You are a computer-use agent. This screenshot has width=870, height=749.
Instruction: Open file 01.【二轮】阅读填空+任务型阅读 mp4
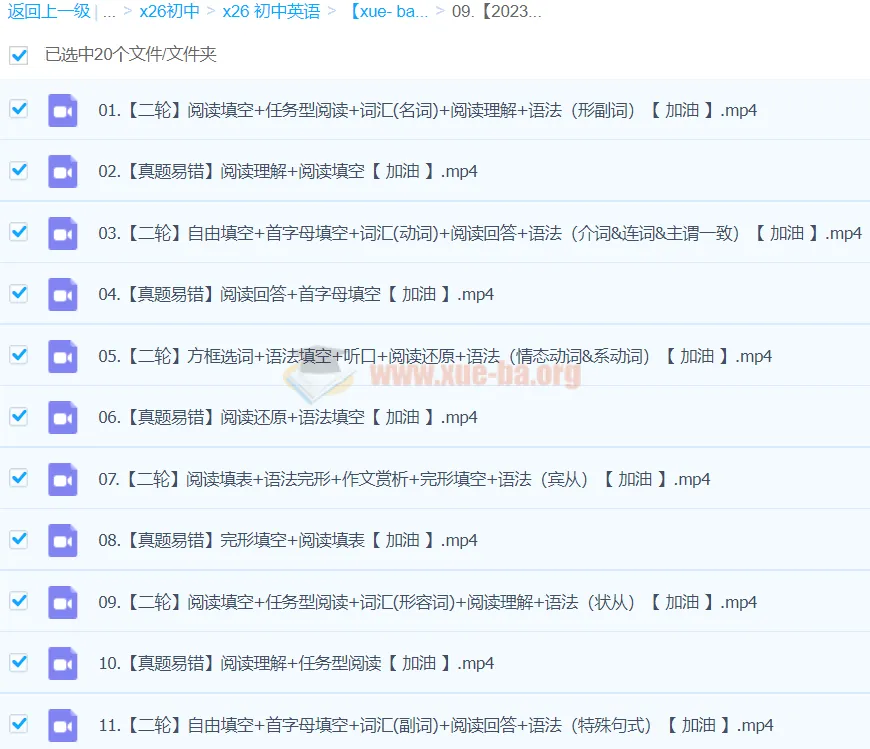(427, 110)
